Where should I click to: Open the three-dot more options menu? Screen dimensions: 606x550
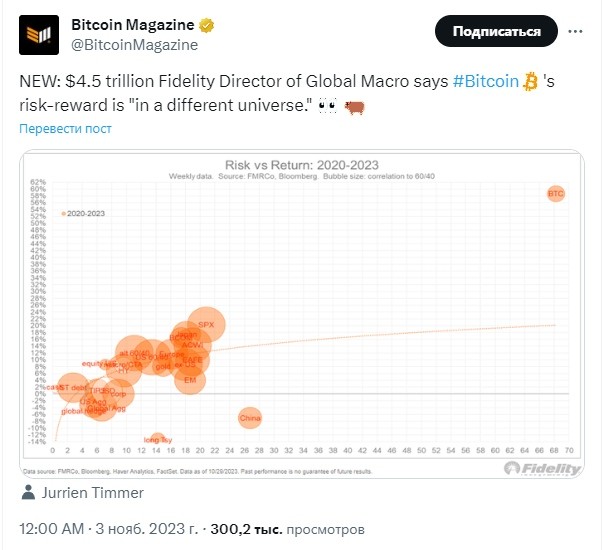(x=575, y=31)
